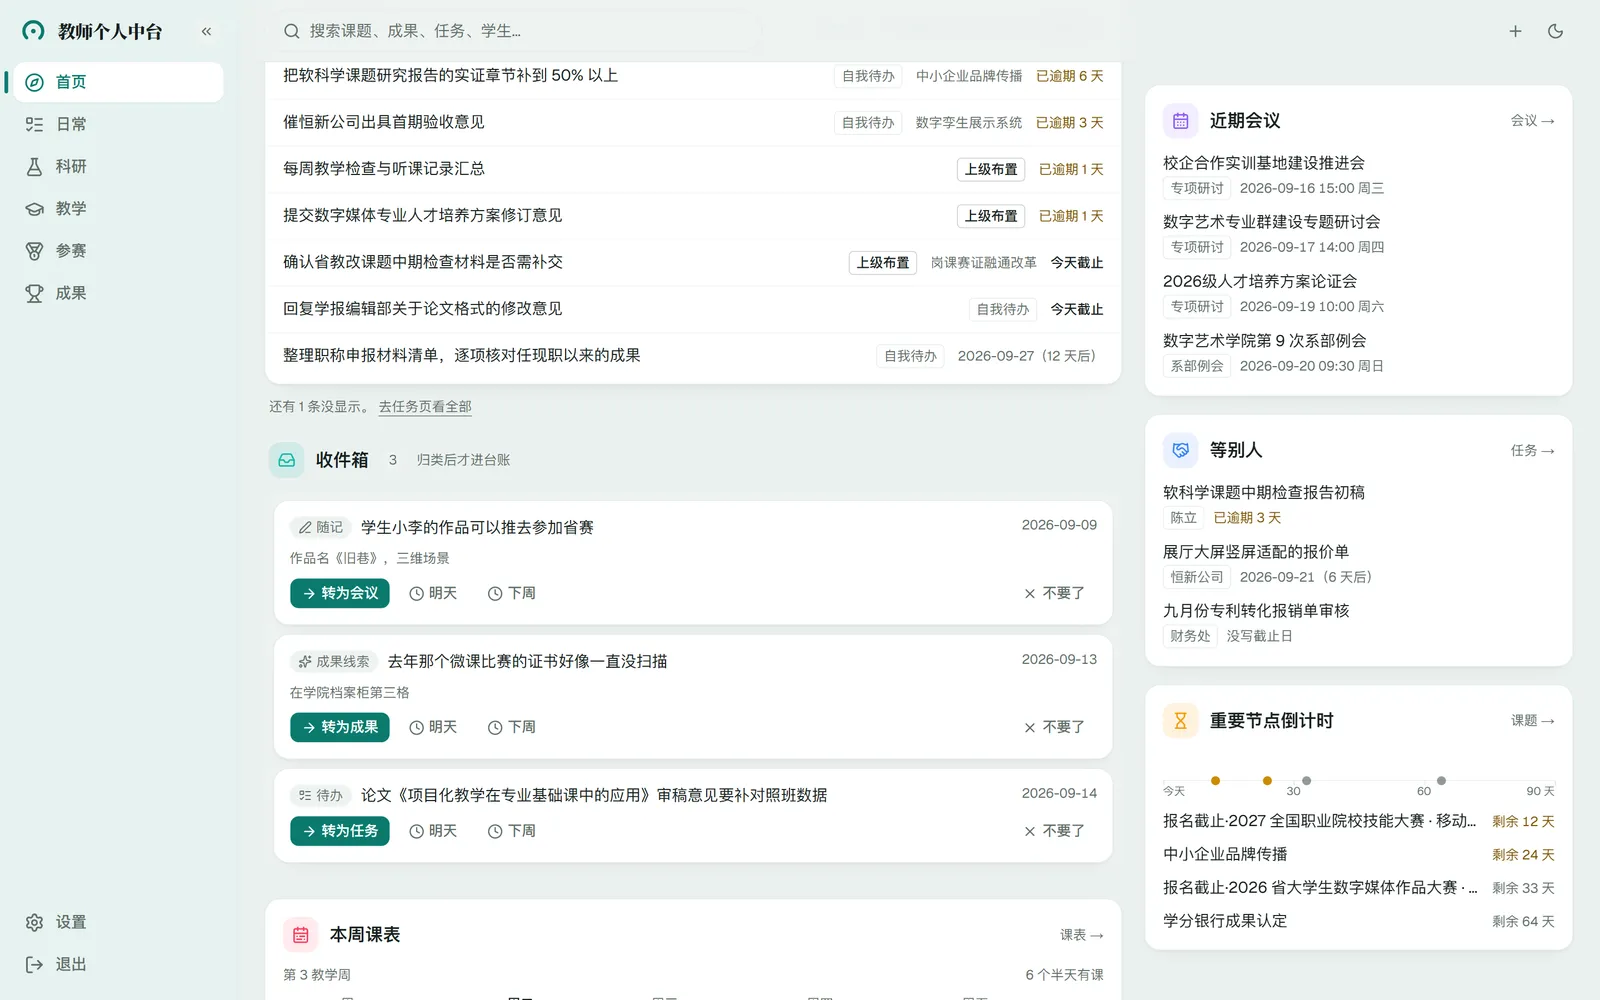
Task: Go to 科研 section
Action: click(x=118, y=166)
